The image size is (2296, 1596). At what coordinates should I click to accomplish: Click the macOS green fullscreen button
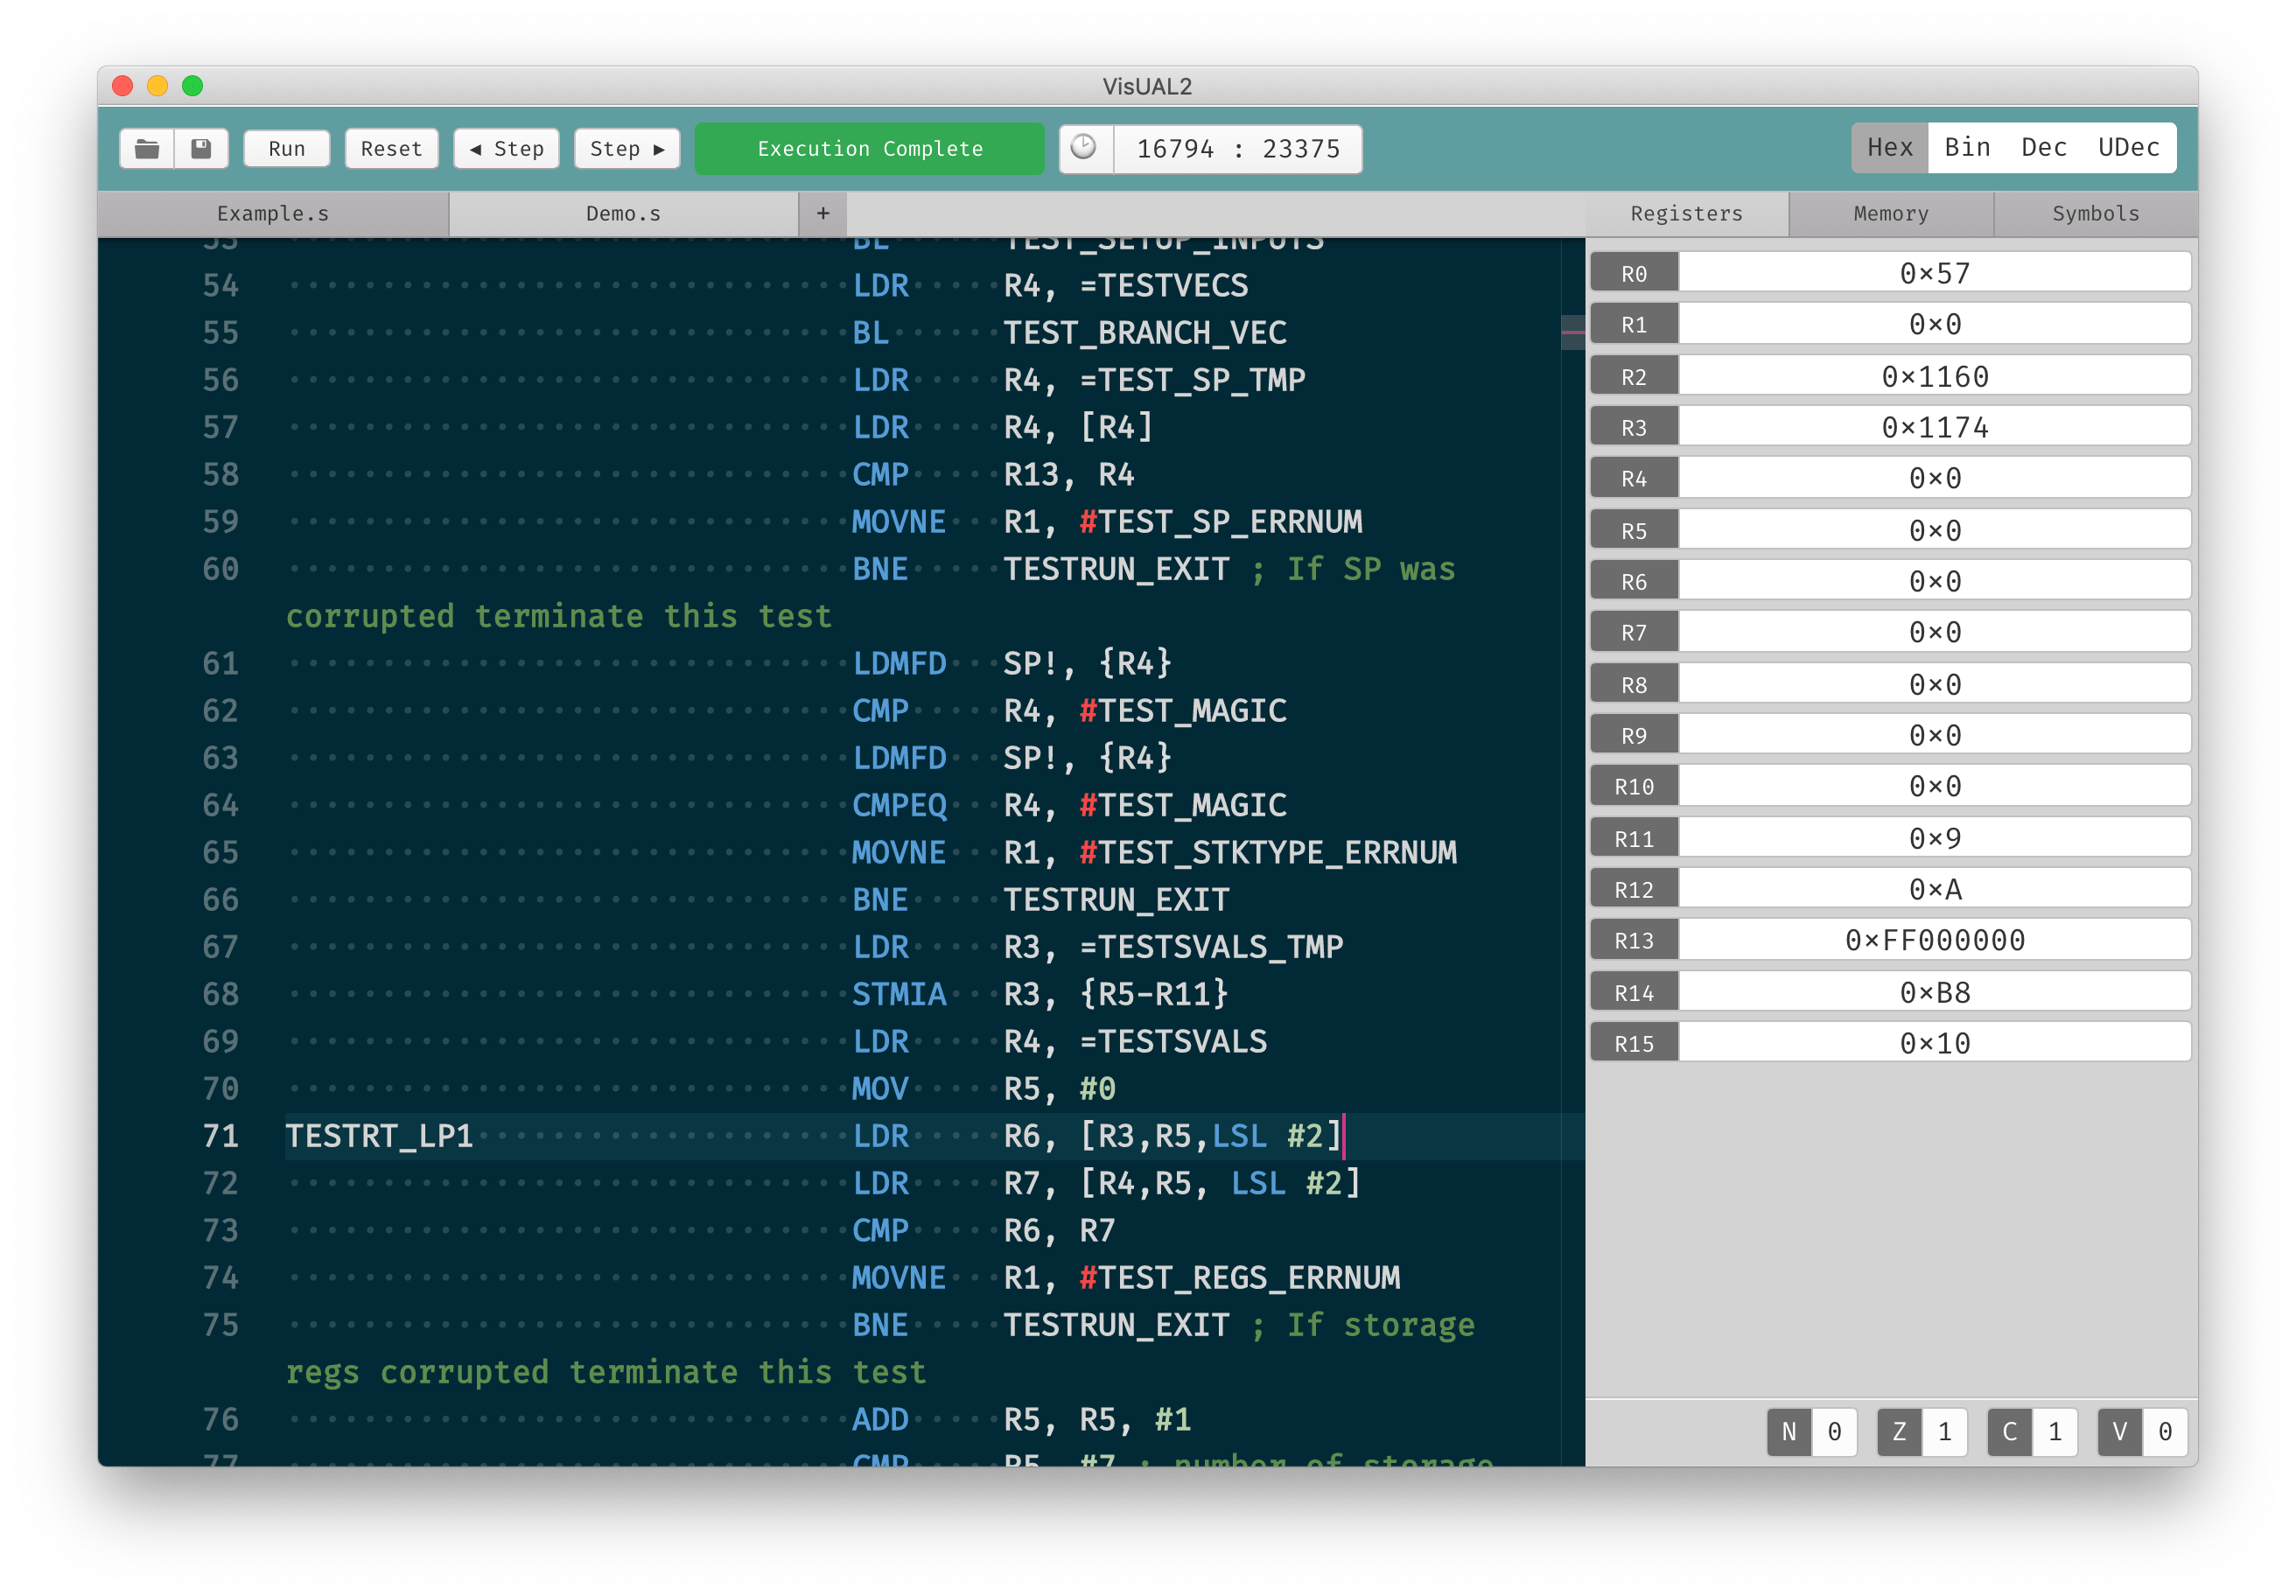pos(192,86)
